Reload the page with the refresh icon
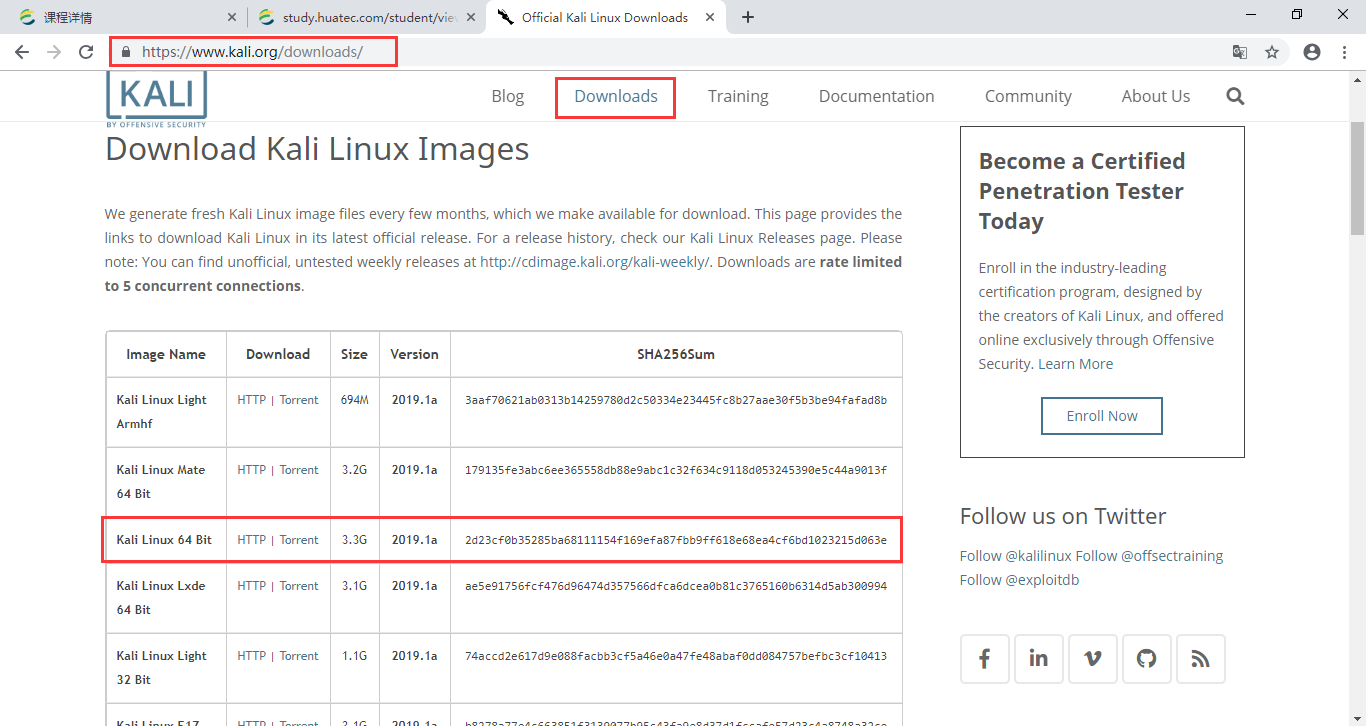The height and width of the screenshot is (726, 1366). [86, 51]
